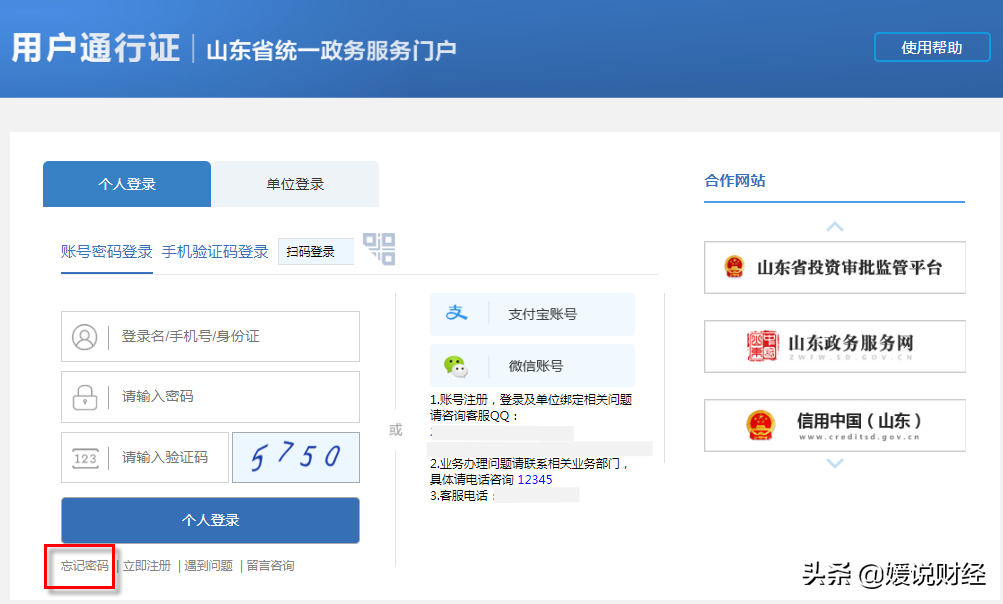Open the 山东政务服务网 partner site

835,346
